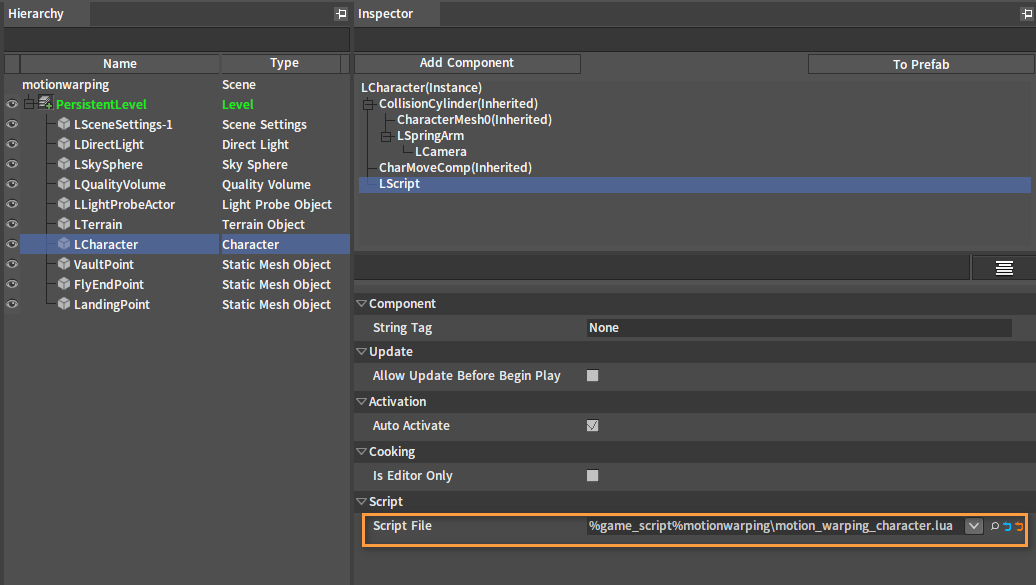Viewport: 1036px width, 585px height.
Task: Collapse the Component section
Action: (x=361, y=303)
